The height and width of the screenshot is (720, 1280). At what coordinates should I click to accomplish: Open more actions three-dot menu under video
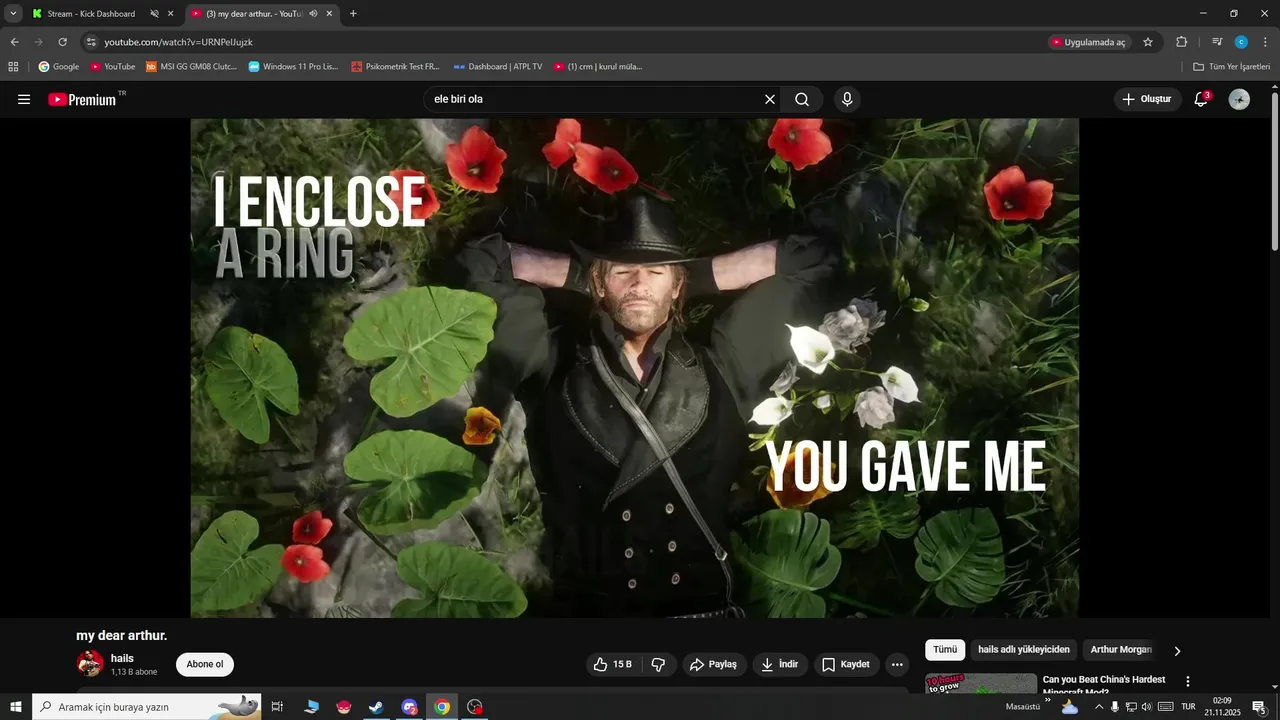(897, 664)
